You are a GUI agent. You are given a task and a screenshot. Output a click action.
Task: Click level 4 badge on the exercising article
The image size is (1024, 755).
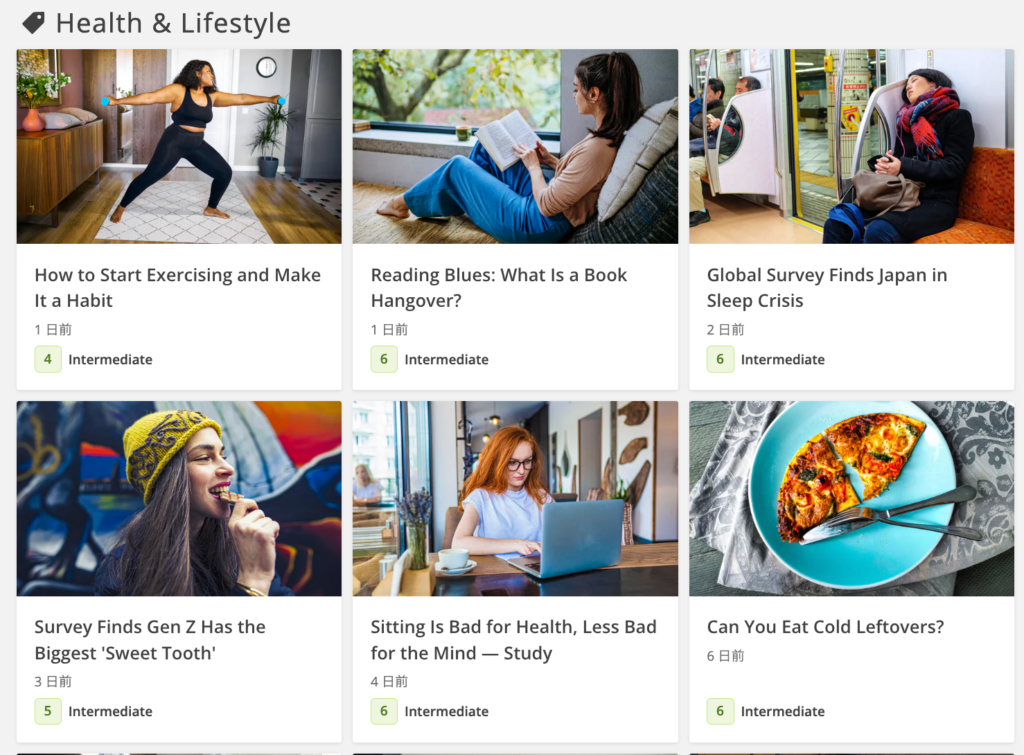[48, 359]
